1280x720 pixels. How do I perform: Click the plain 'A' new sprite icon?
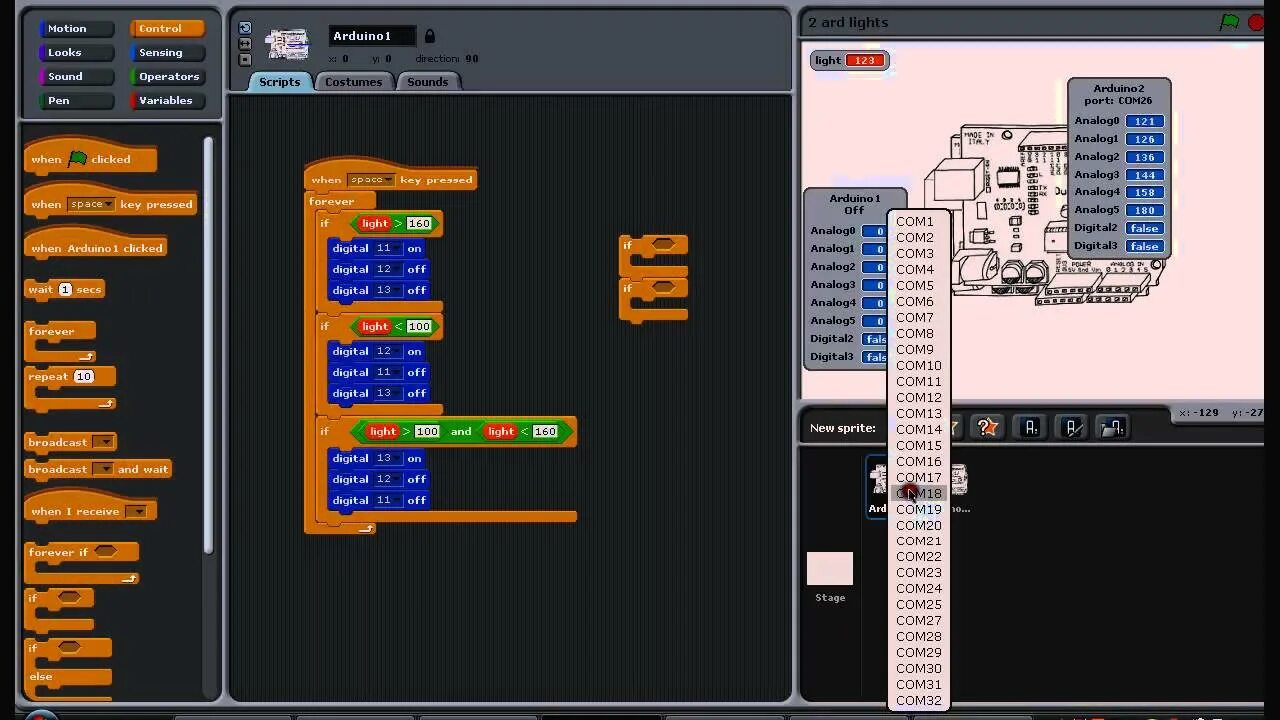1030,428
